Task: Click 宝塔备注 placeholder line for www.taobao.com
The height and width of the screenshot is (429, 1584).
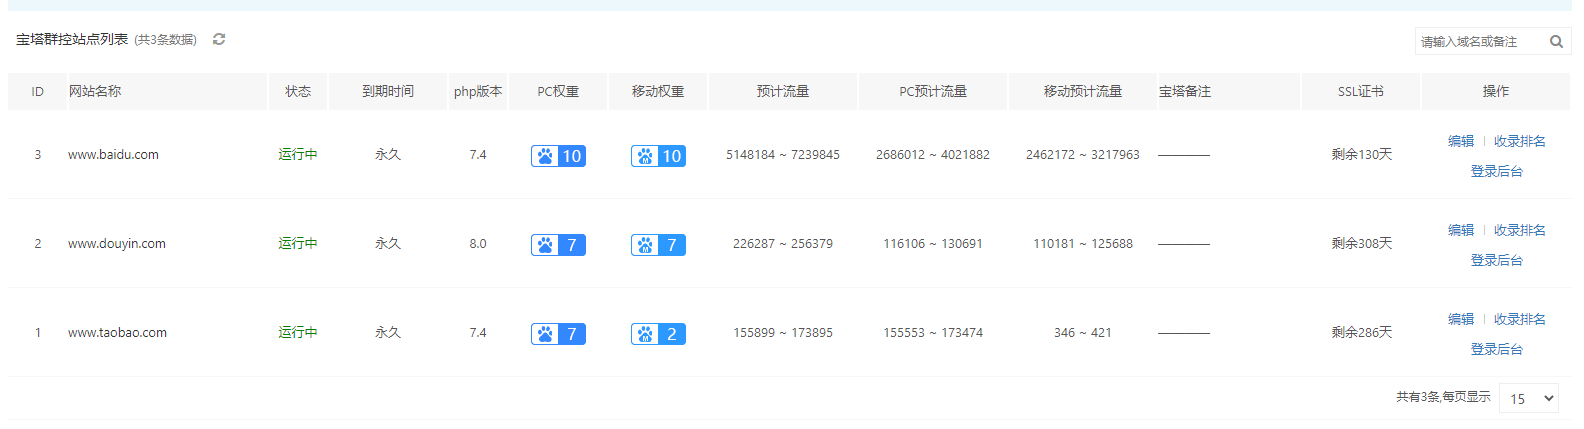Action: pyautogui.click(x=1184, y=333)
